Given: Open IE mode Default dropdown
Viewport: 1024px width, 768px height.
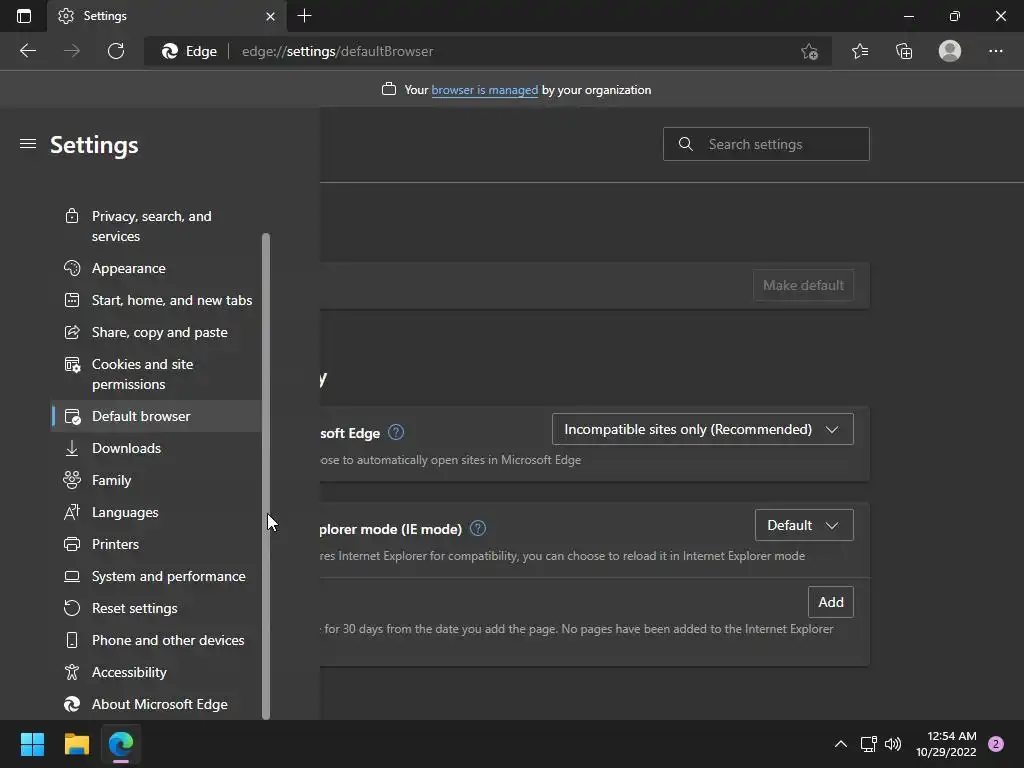Looking at the screenshot, I should pyautogui.click(x=804, y=525).
